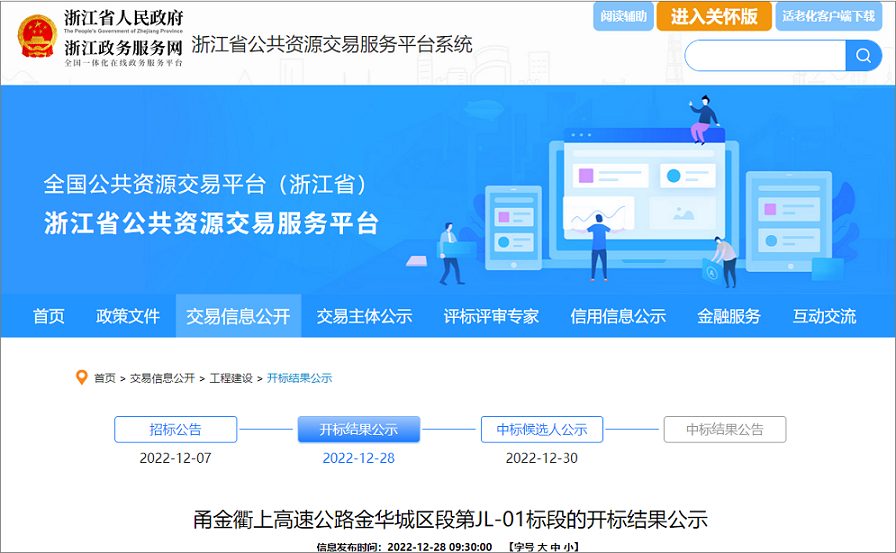The height and width of the screenshot is (553, 896).
Task: Click the national emblem logo
Action: (x=37, y=36)
